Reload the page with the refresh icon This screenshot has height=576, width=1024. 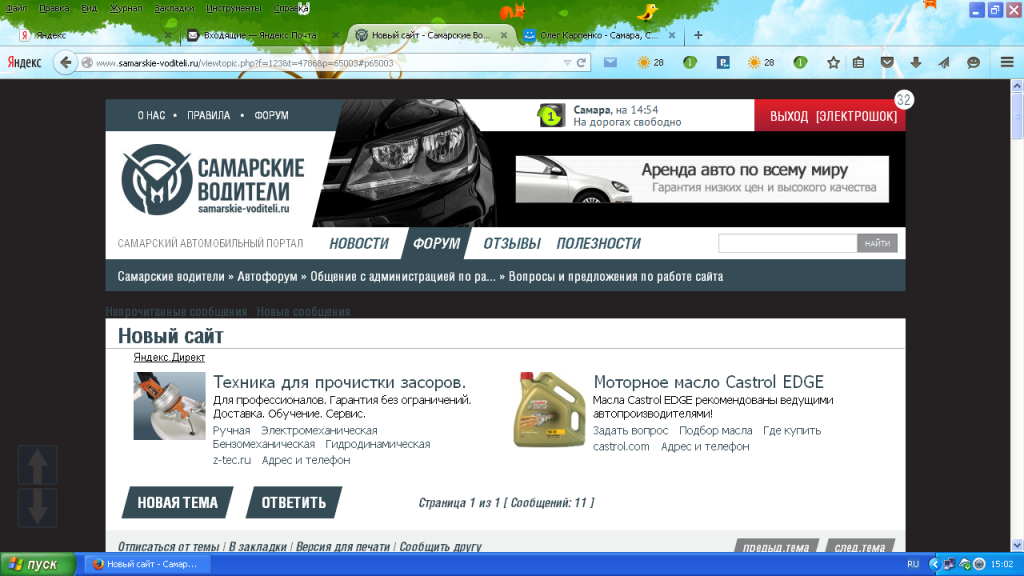(x=581, y=63)
